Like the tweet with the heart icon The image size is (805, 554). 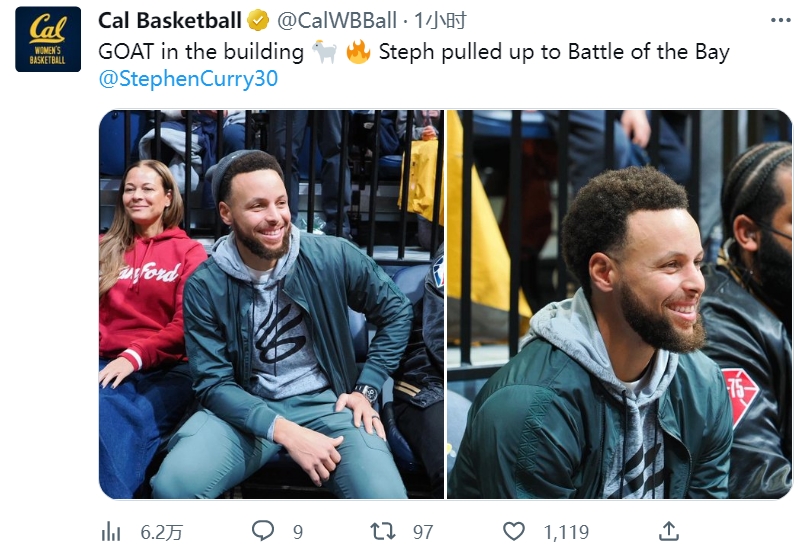point(513,531)
